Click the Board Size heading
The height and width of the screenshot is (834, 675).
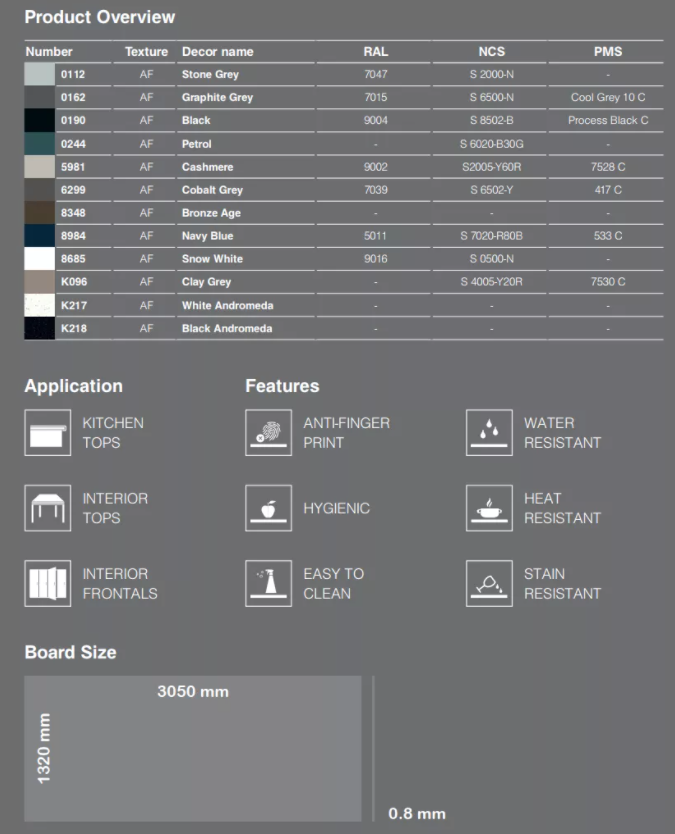tap(70, 652)
